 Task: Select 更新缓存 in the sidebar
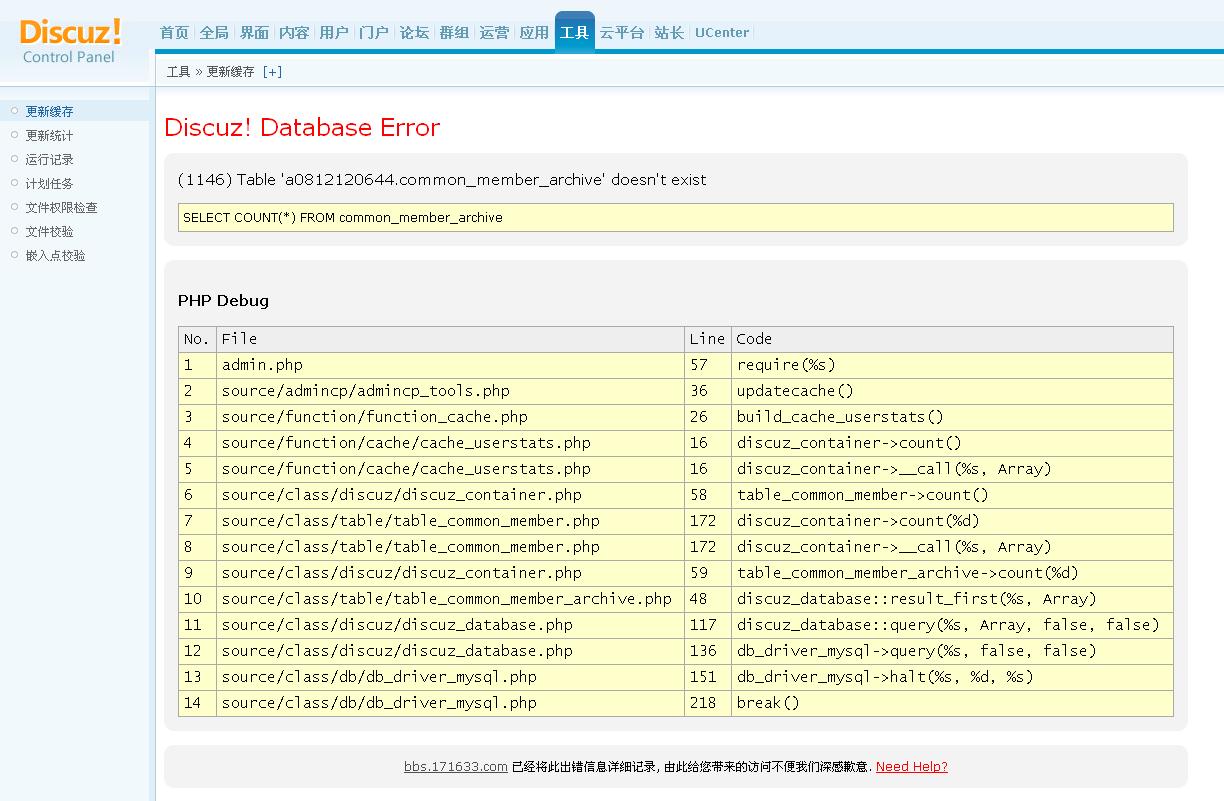tap(49, 112)
